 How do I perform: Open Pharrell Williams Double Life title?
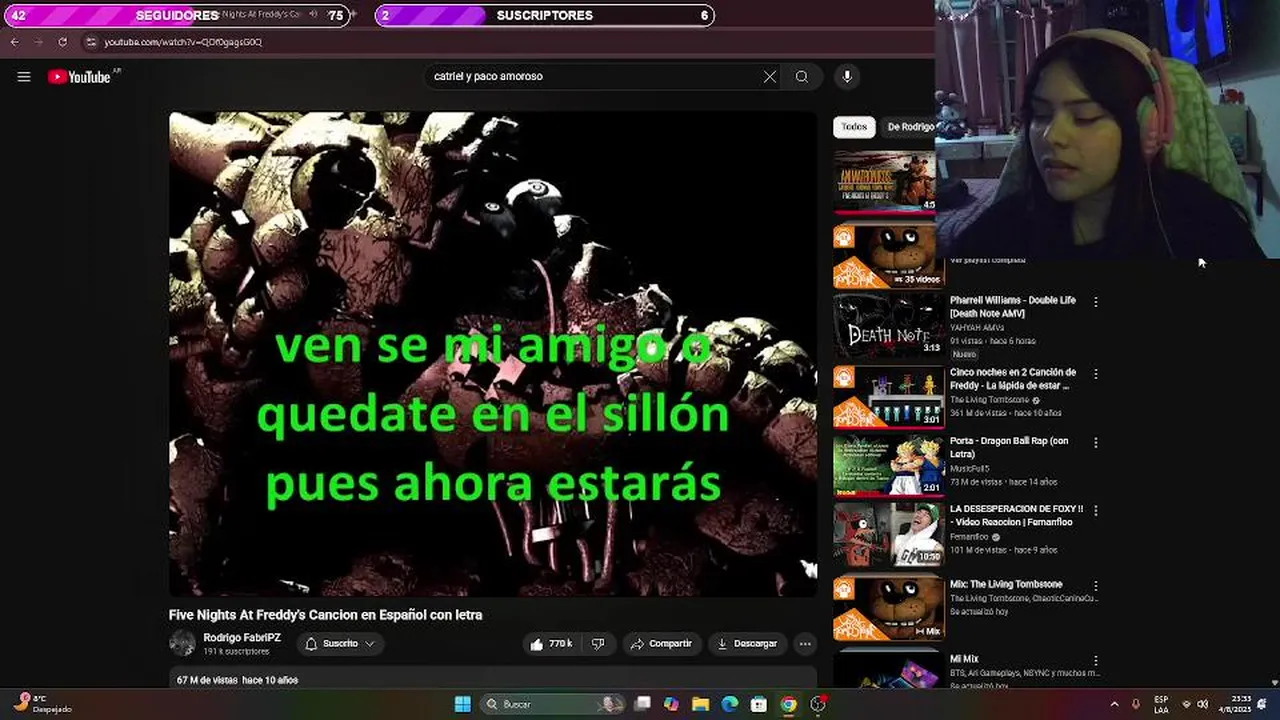(x=1012, y=307)
